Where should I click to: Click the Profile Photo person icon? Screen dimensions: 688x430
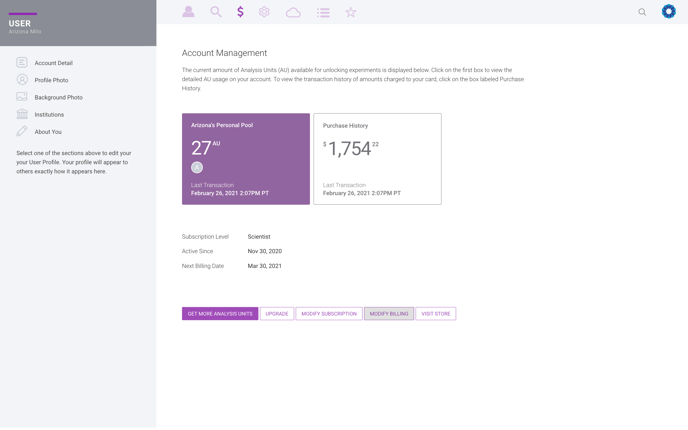coord(22,79)
